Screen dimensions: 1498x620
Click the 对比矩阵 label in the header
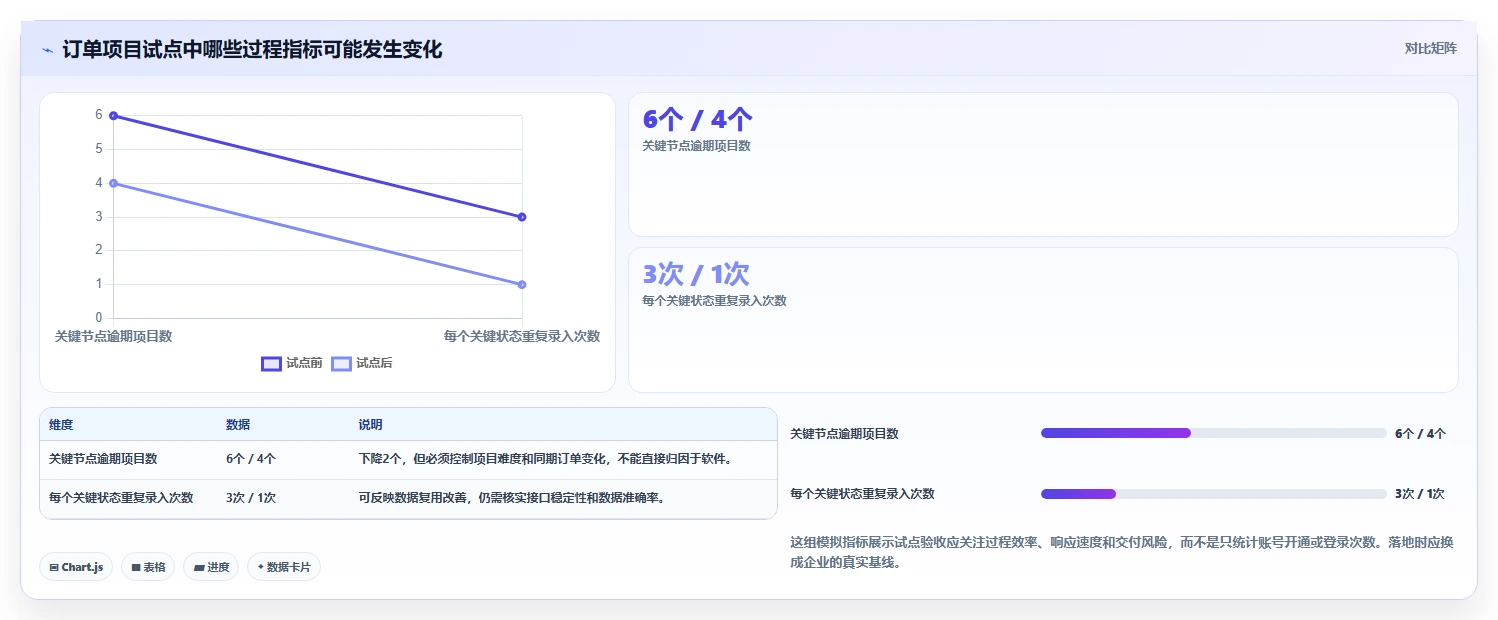[x=1431, y=48]
